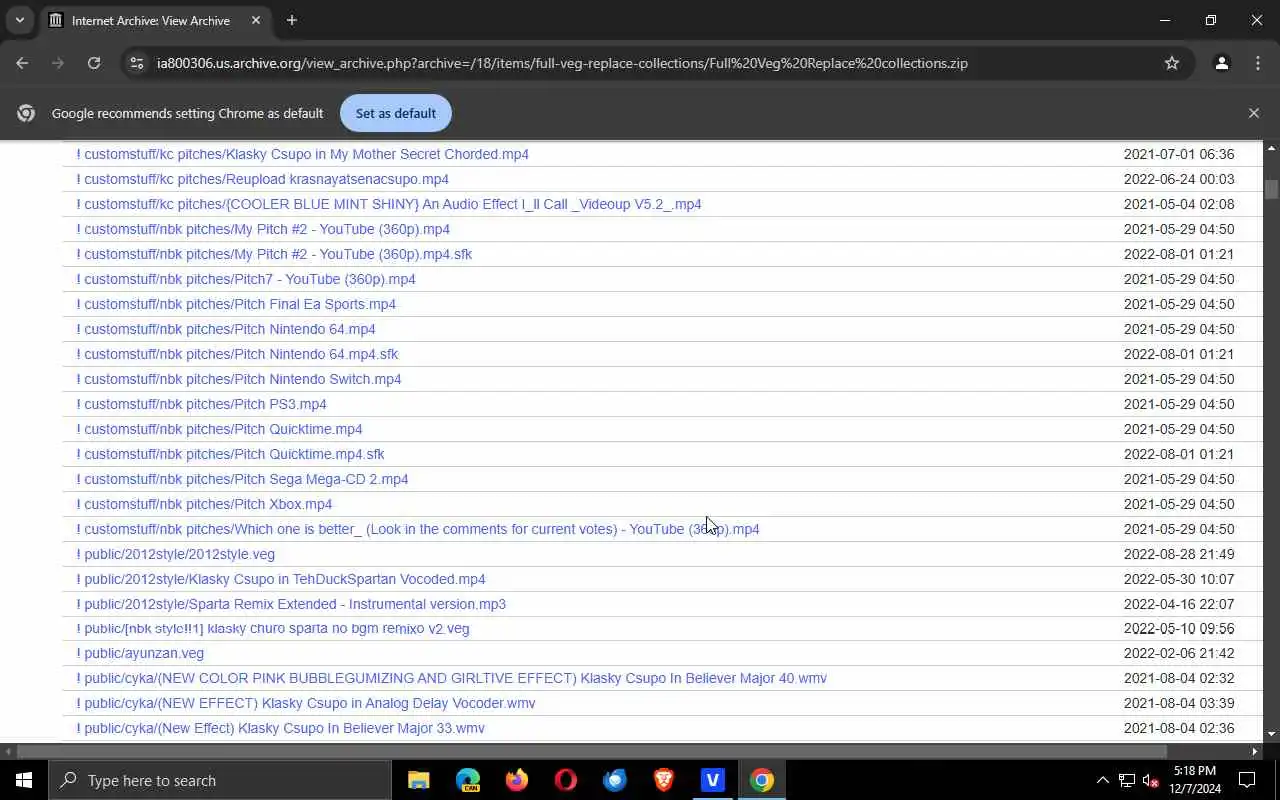
Task: Open public/ayunzan.veg link
Action: (x=140, y=653)
